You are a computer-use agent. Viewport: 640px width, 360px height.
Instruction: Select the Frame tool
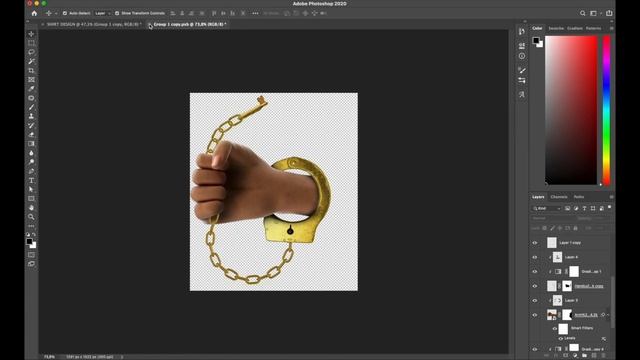[x=31, y=80]
